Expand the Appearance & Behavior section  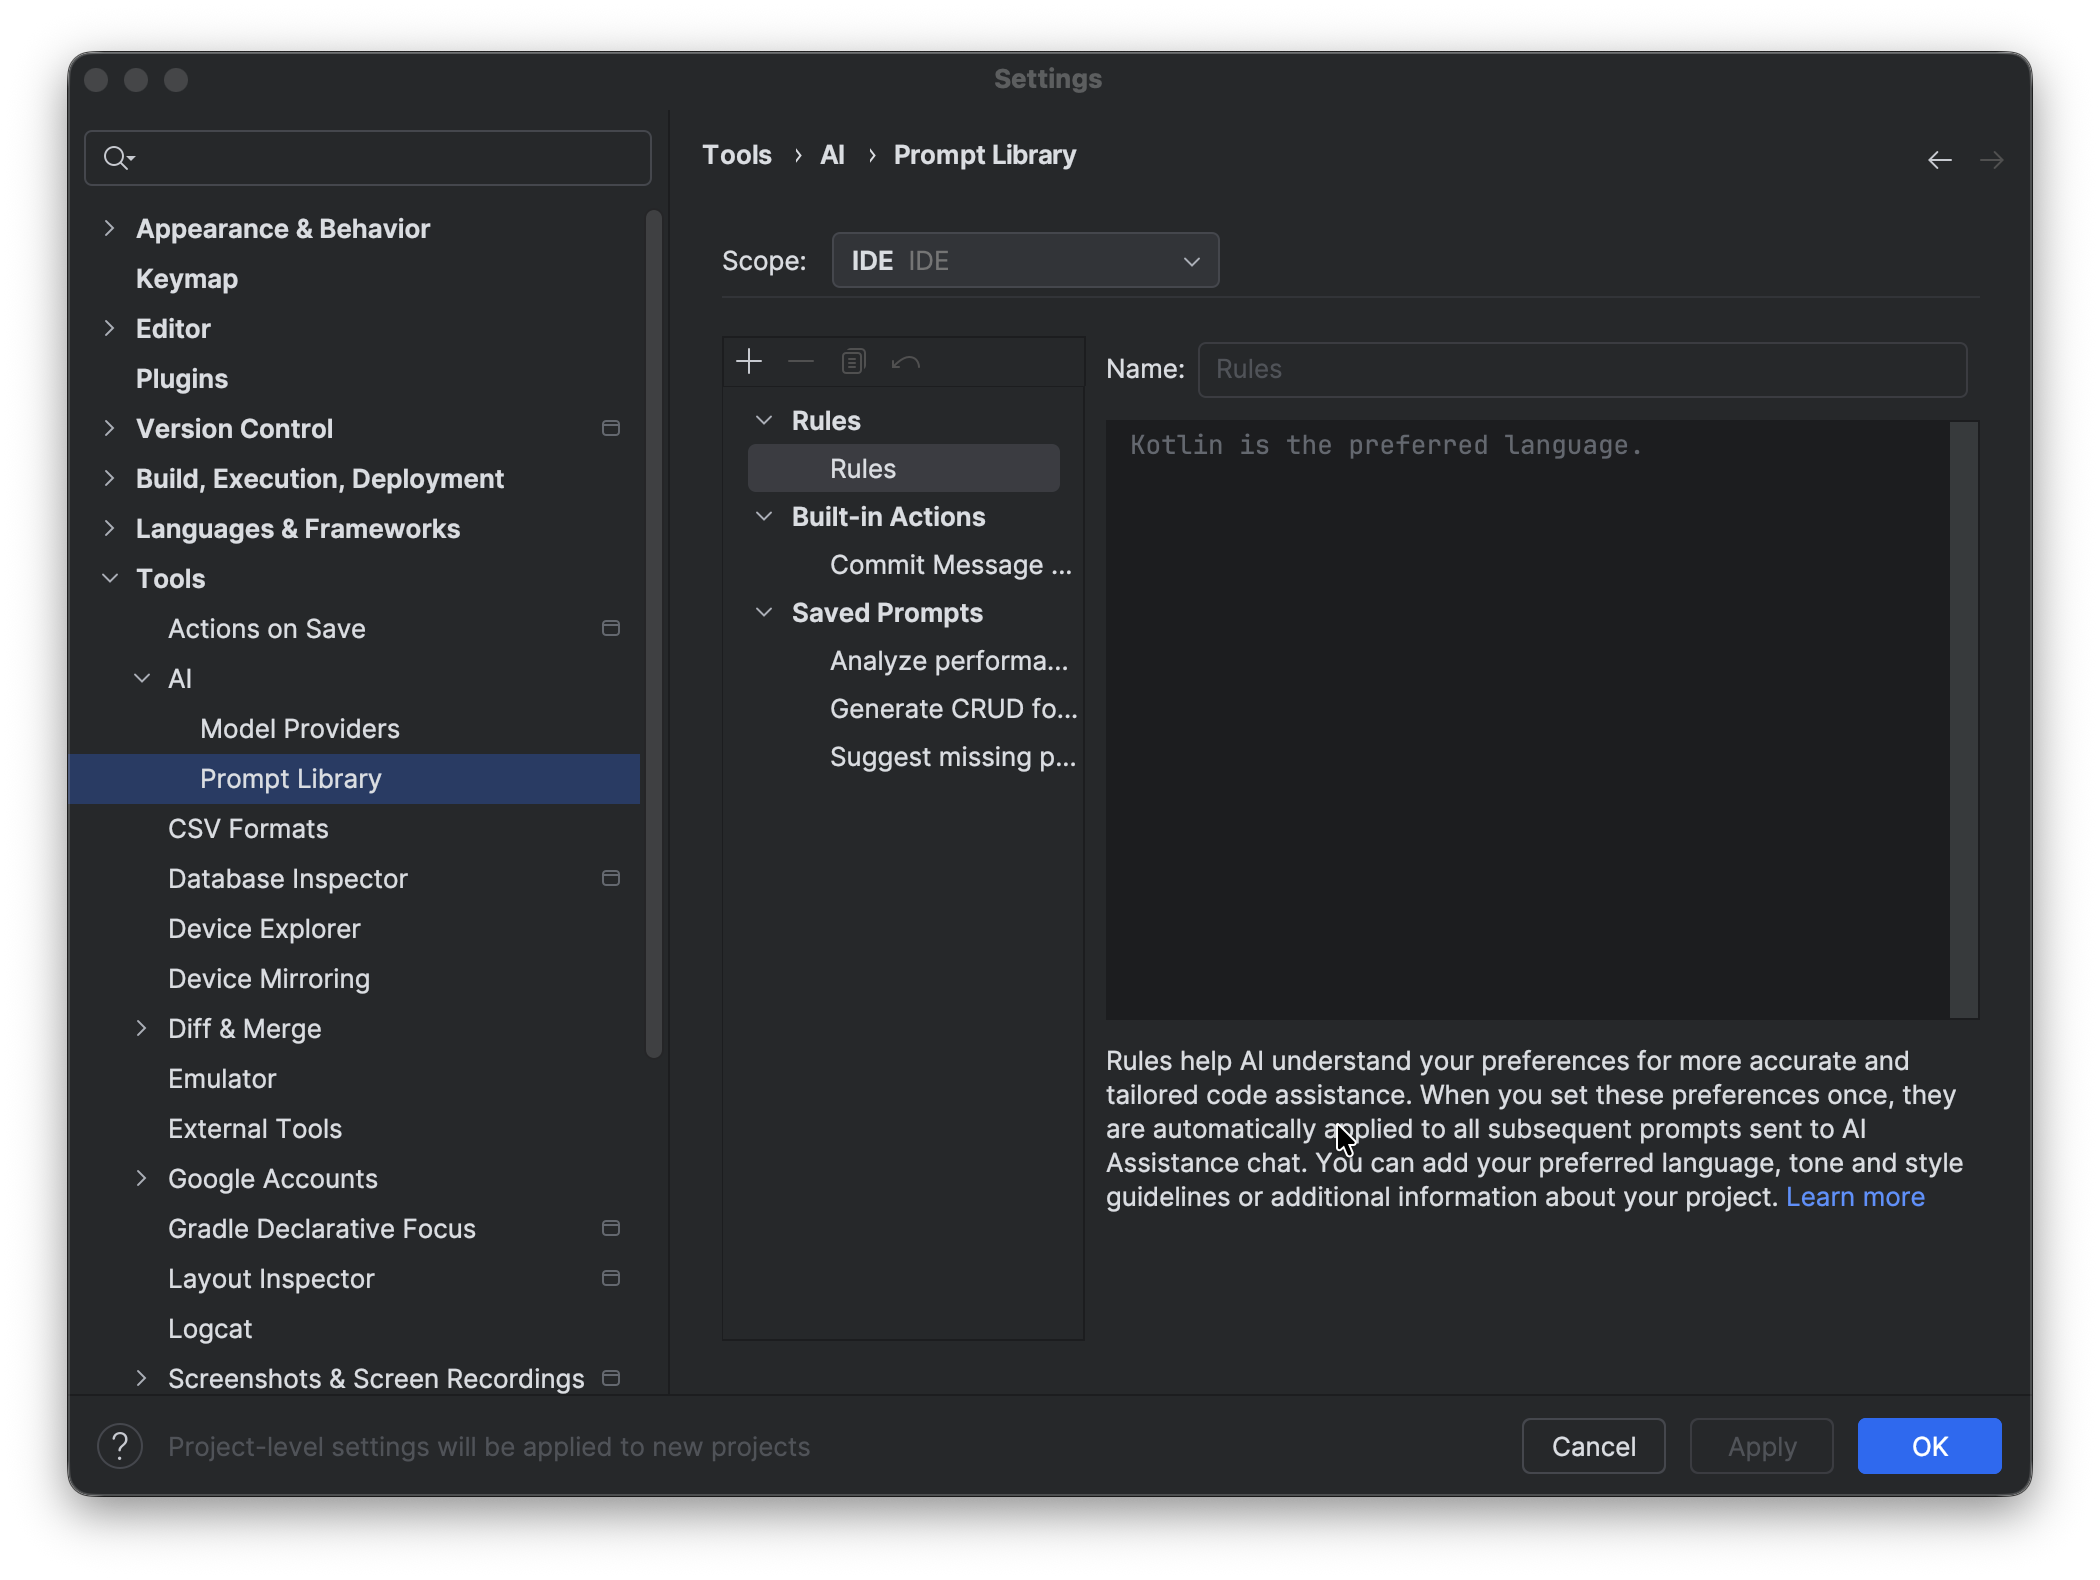coord(110,228)
